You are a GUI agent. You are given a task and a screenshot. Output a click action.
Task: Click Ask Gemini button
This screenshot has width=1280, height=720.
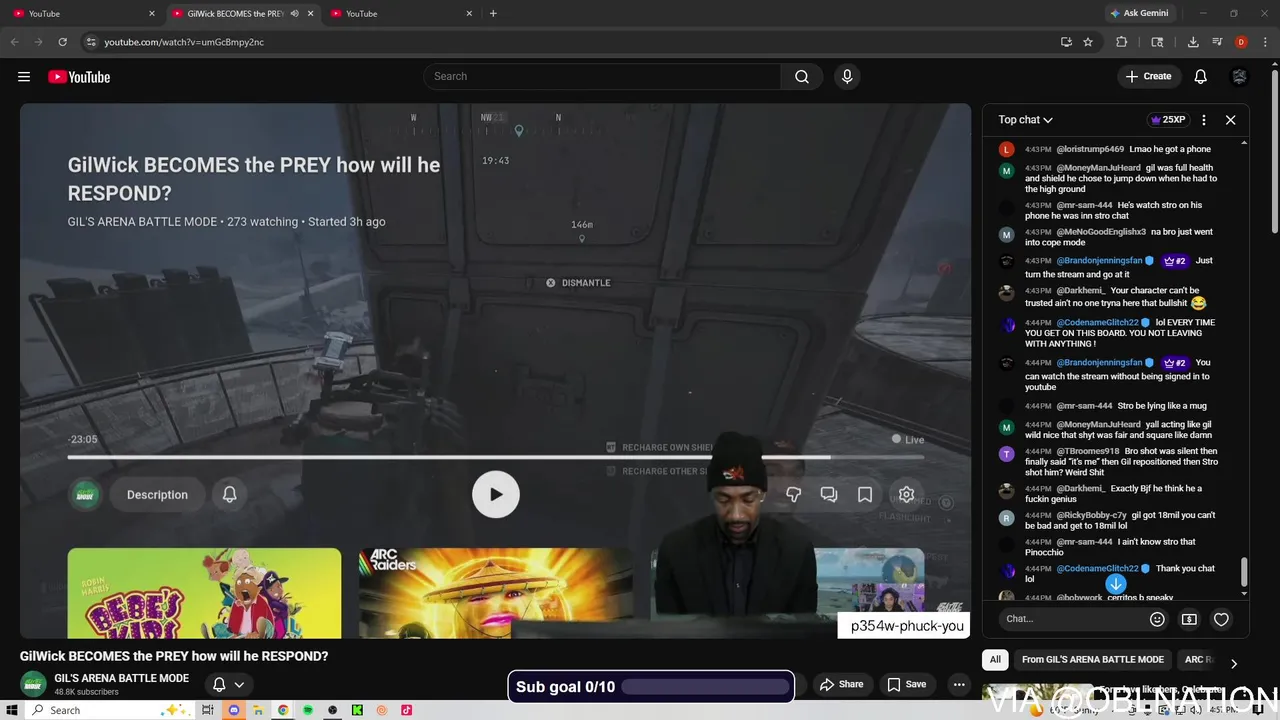1139,14
